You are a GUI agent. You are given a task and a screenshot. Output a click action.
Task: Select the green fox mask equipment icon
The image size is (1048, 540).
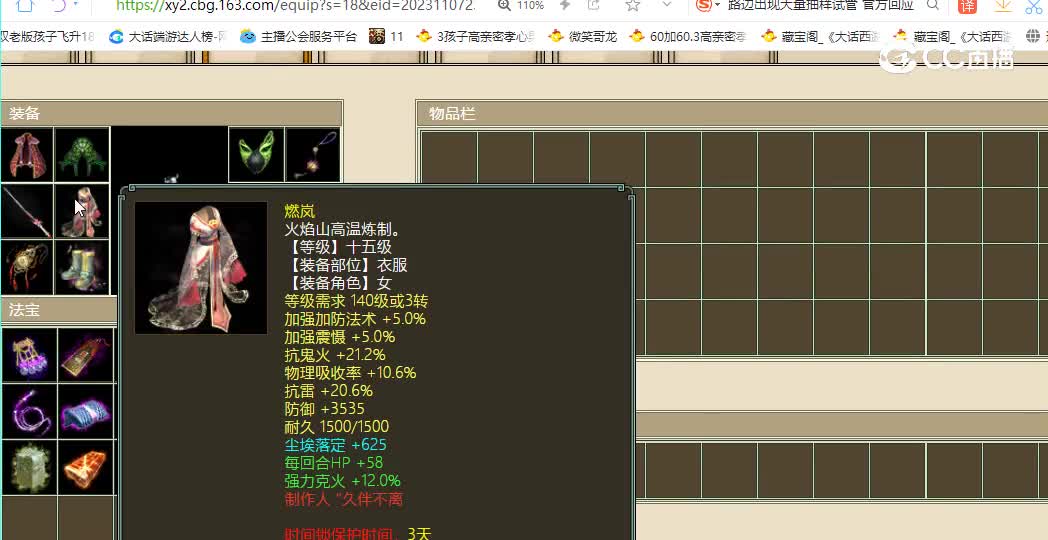coord(256,154)
